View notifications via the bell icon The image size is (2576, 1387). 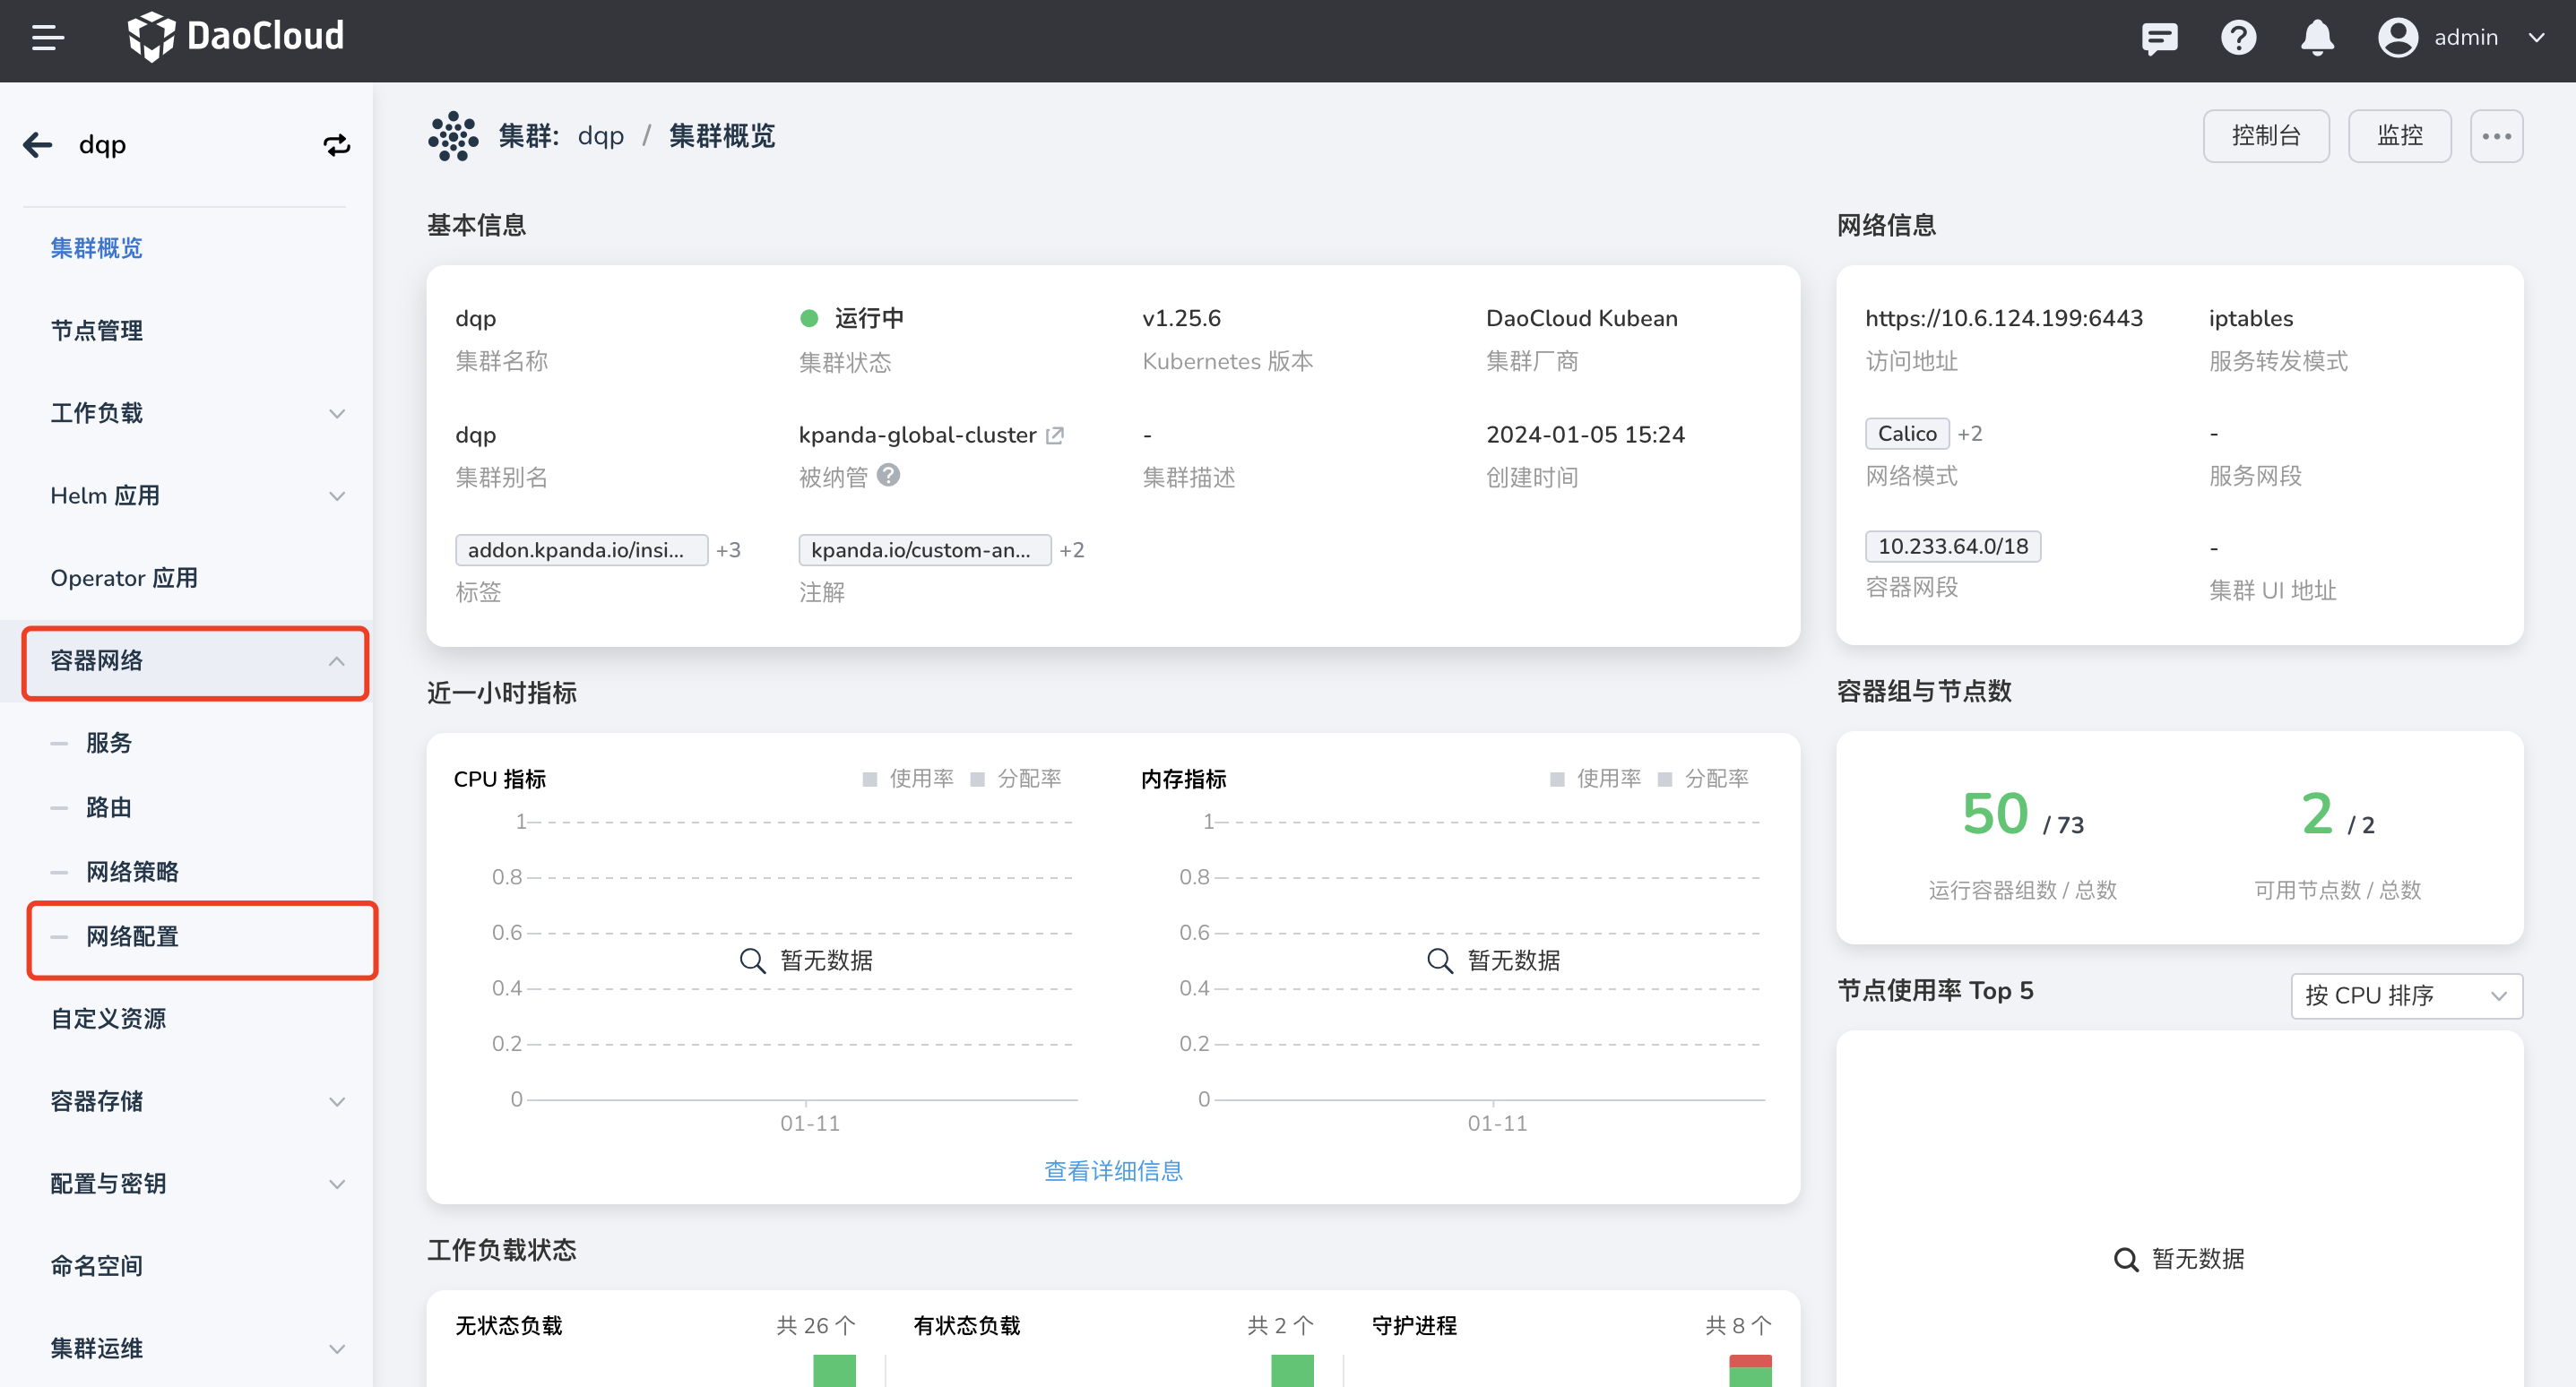(2317, 38)
